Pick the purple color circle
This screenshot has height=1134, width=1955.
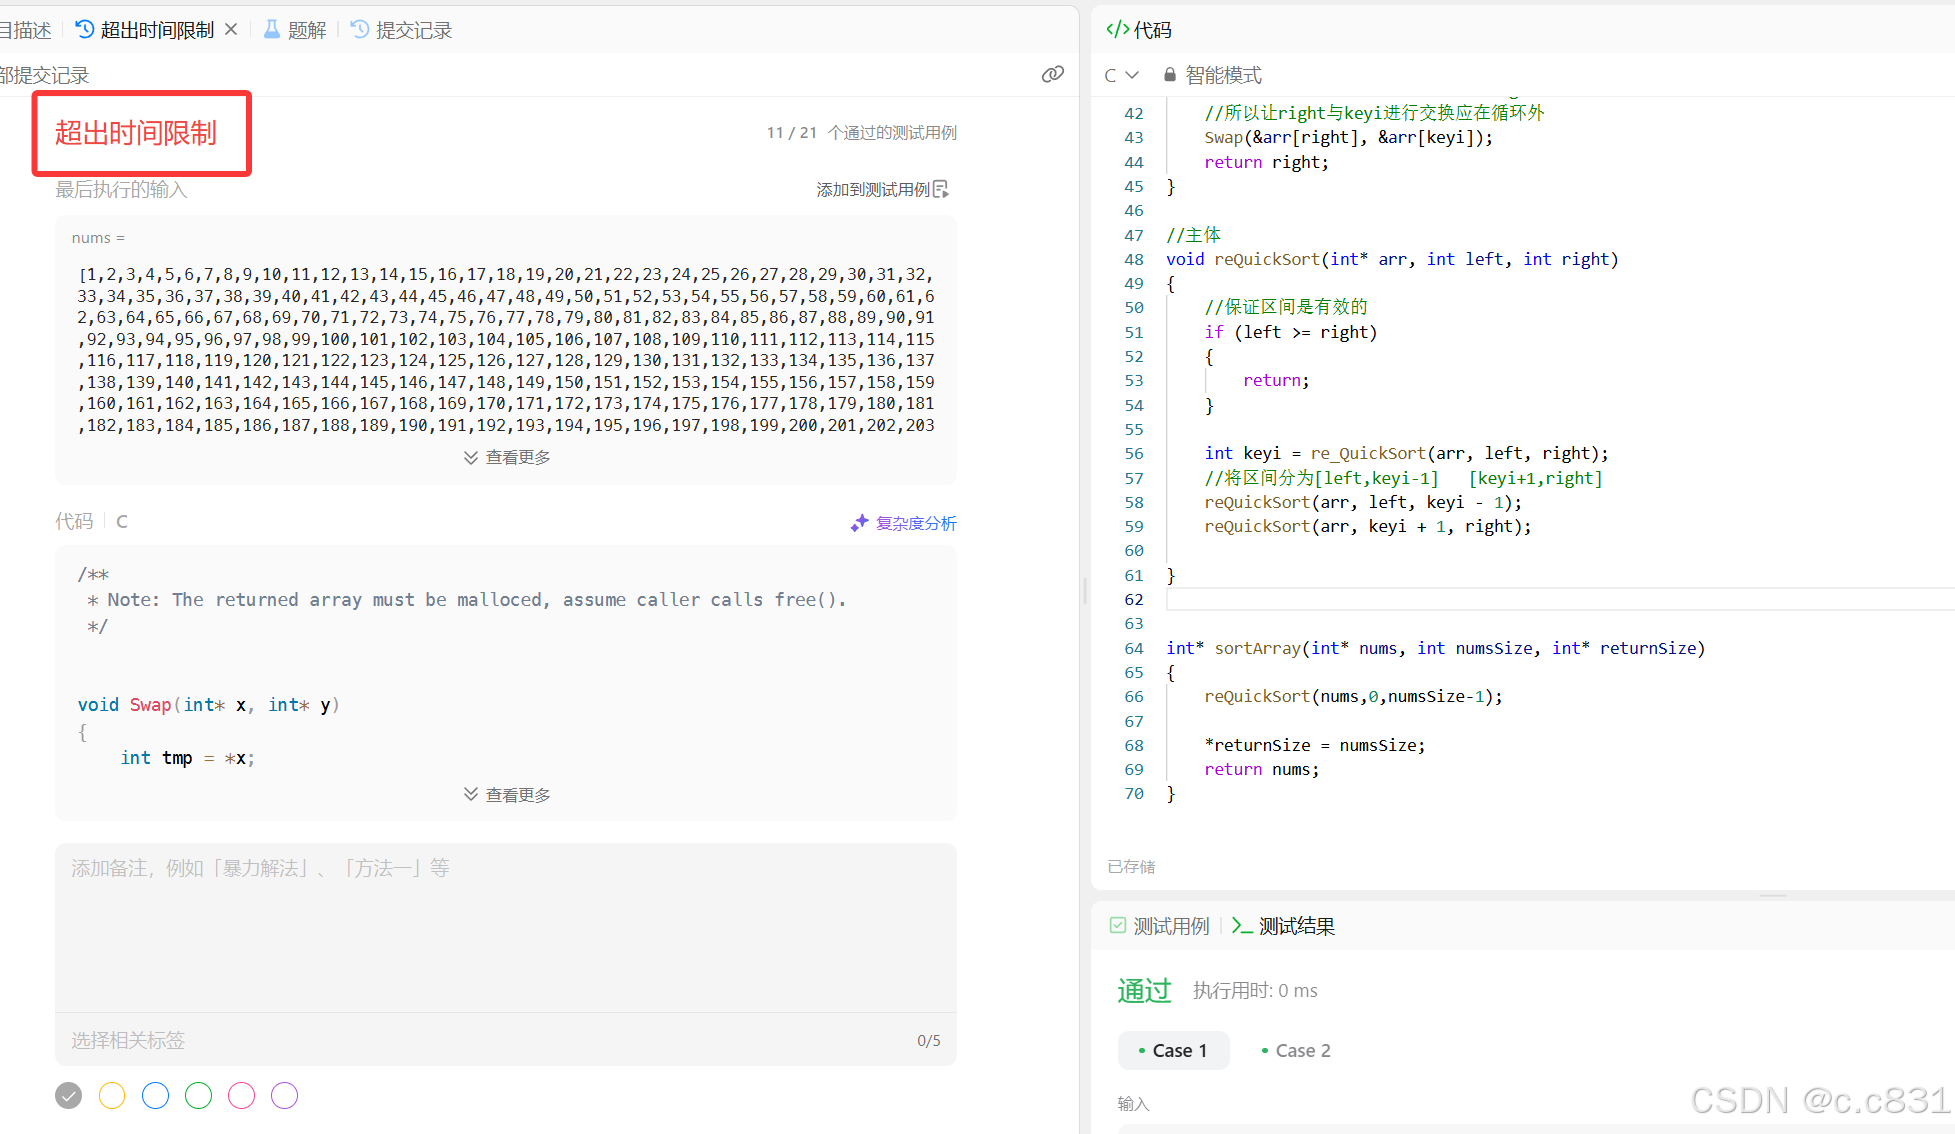tap(284, 1096)
